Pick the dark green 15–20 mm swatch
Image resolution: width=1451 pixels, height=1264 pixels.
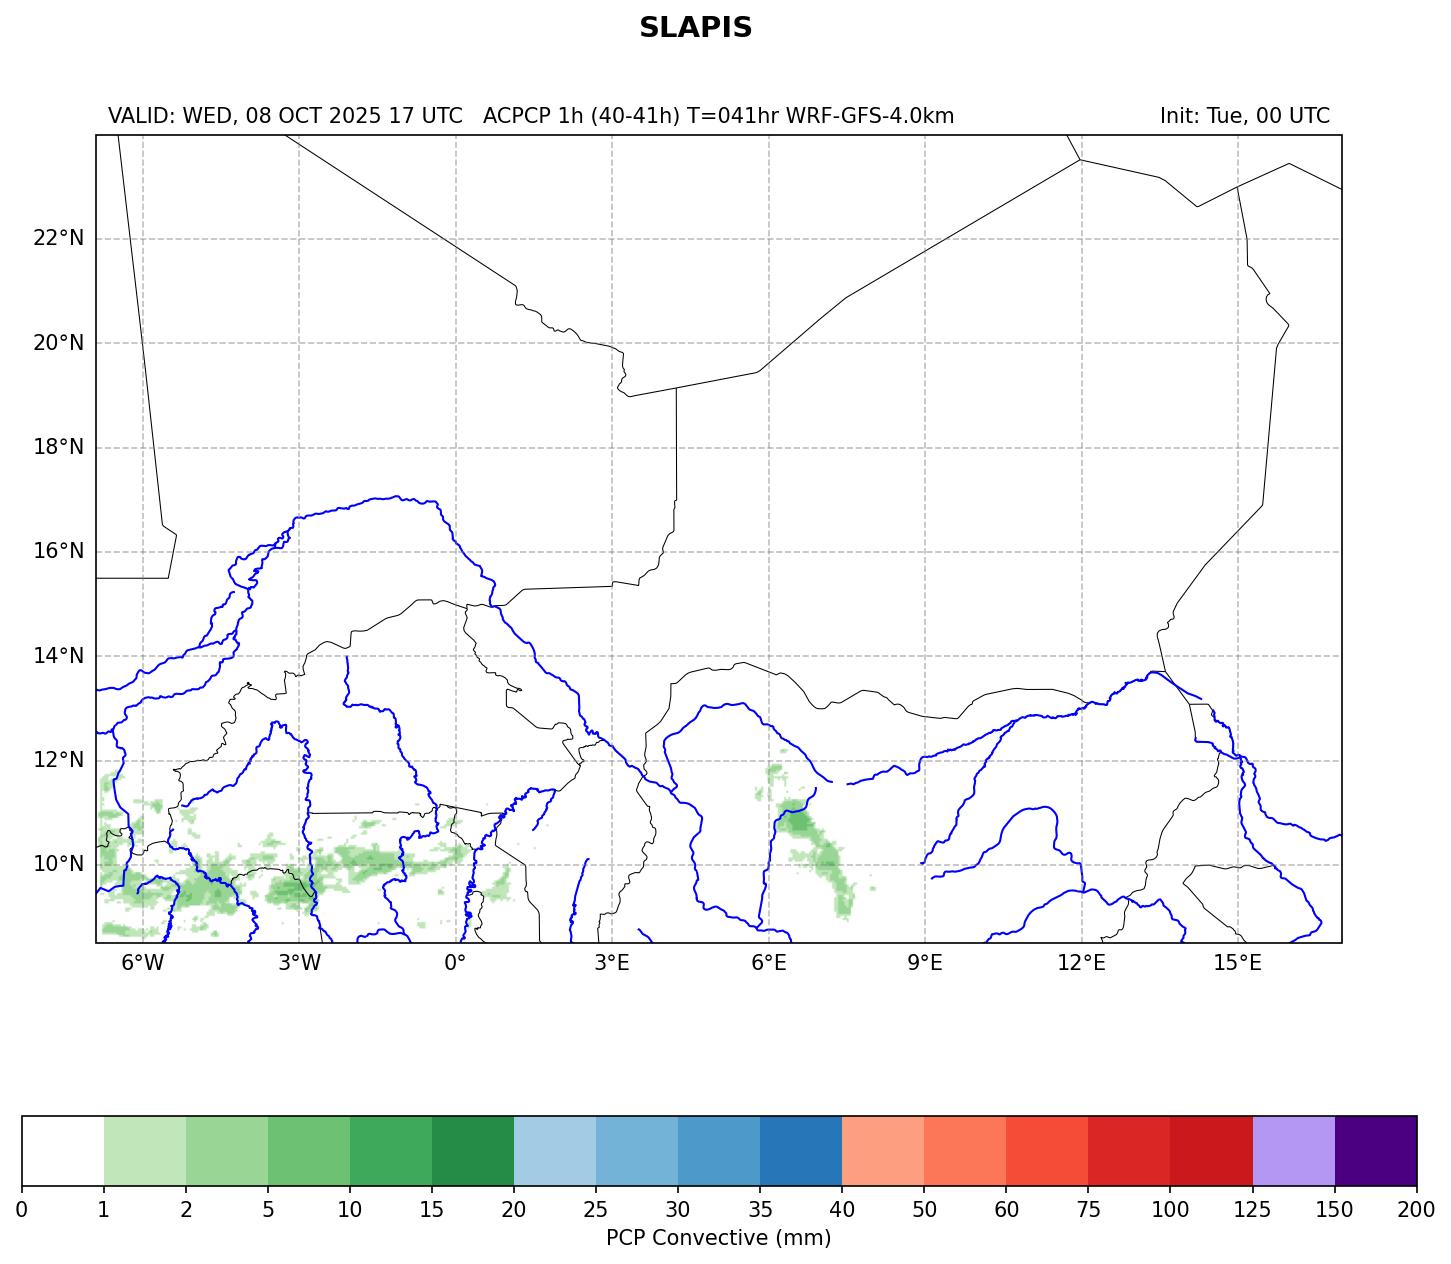pos(473,1150)
